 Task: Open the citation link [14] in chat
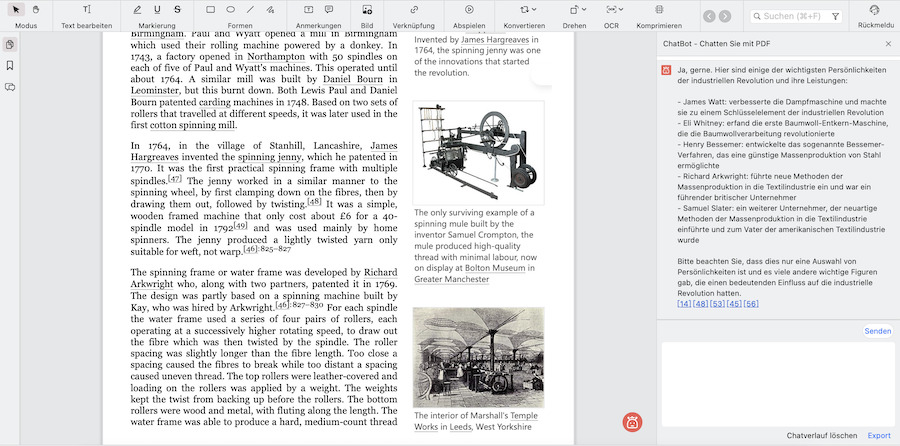coord(684,303)
